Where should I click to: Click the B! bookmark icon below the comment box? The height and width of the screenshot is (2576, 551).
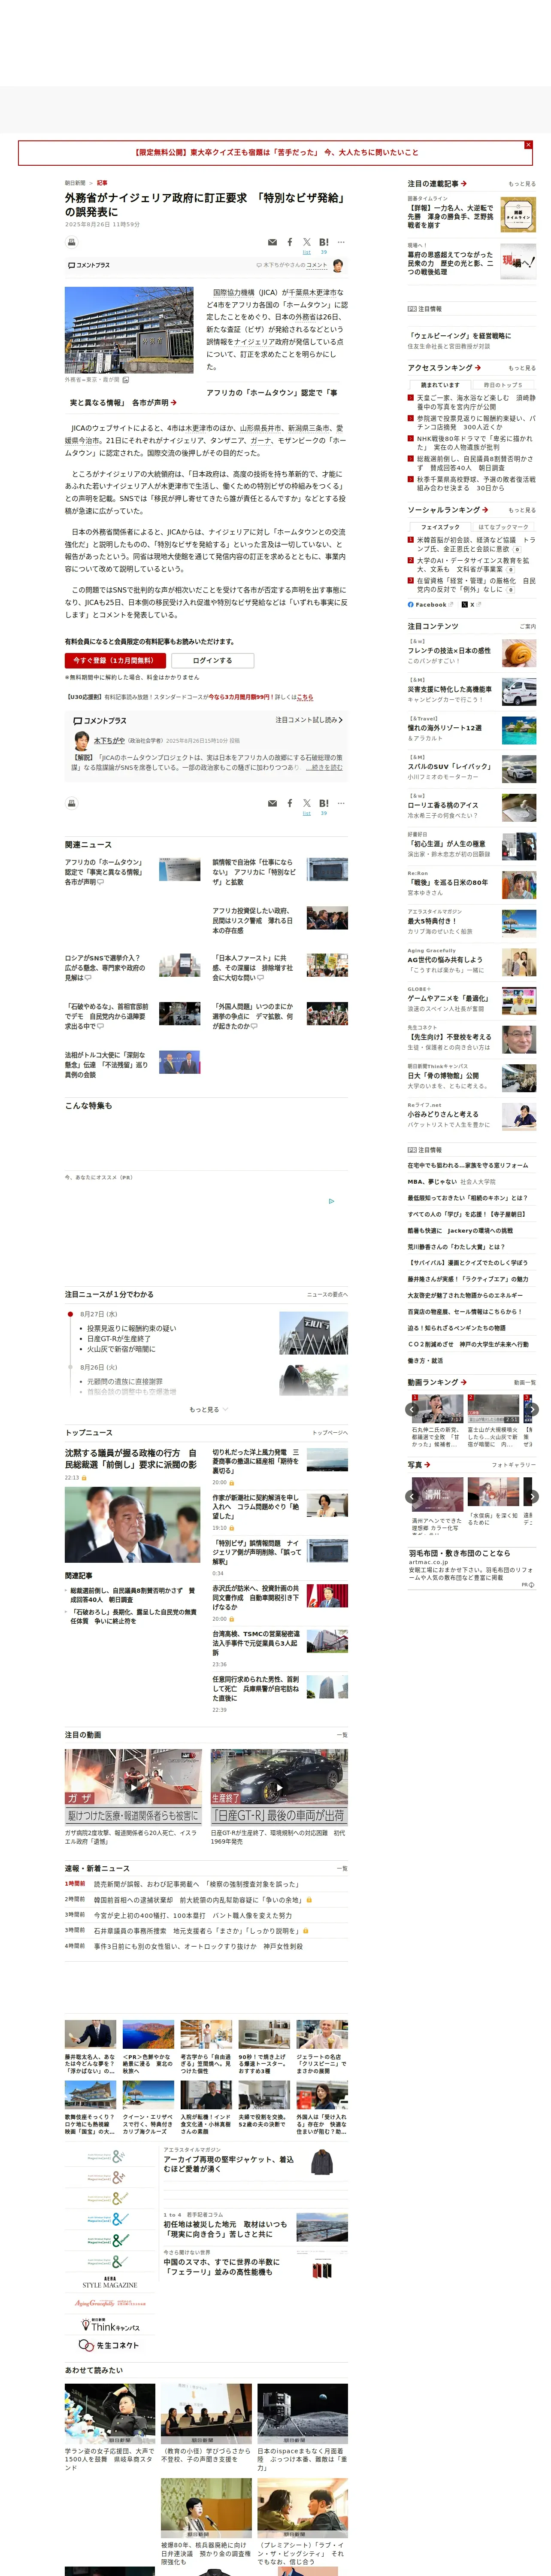pos(324,803)
